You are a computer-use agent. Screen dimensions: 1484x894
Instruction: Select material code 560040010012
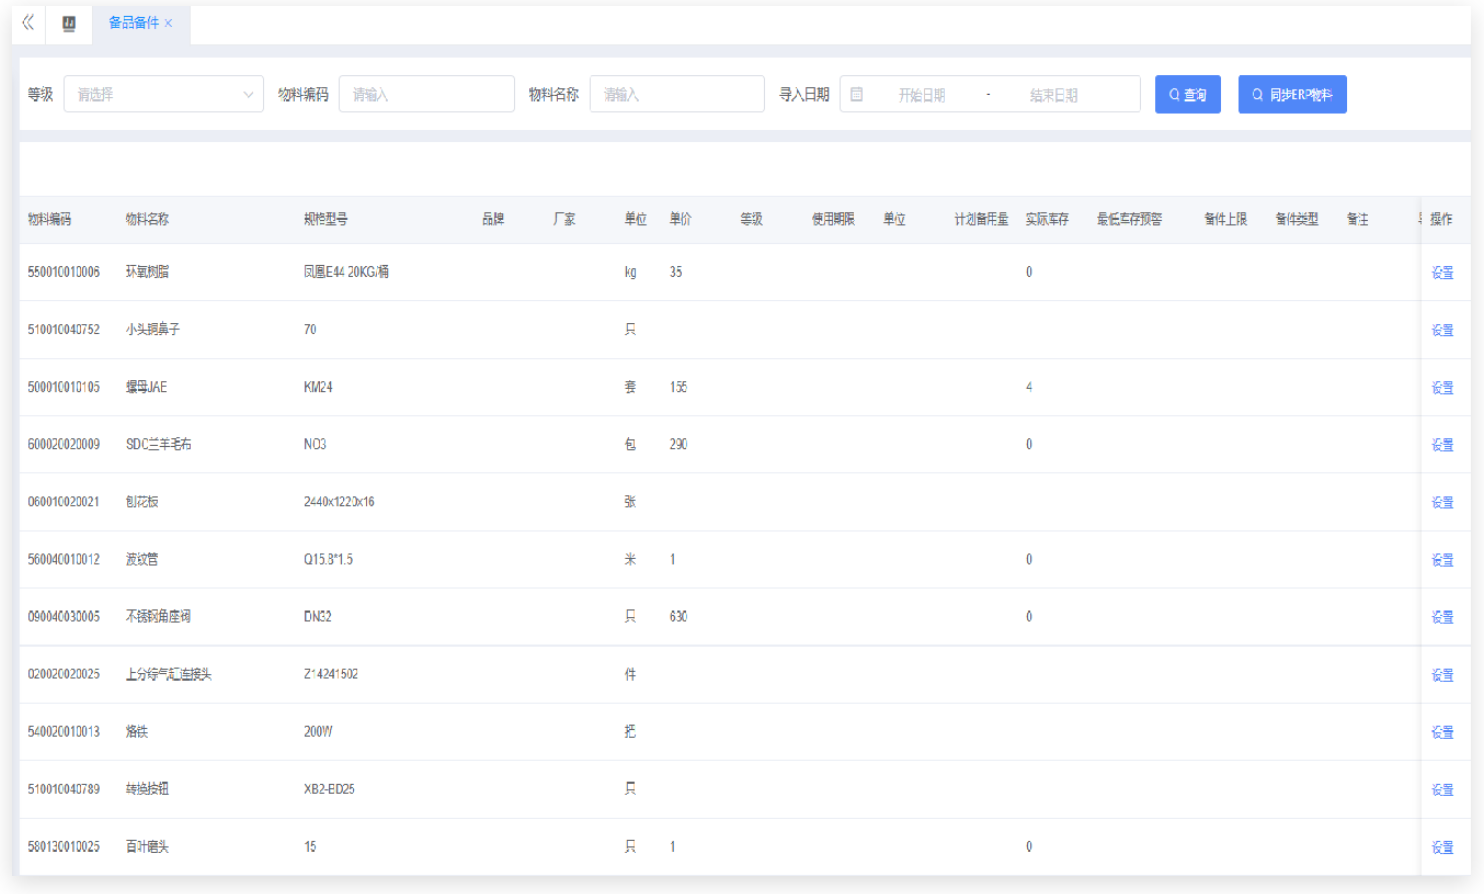(x=64, y=559)
